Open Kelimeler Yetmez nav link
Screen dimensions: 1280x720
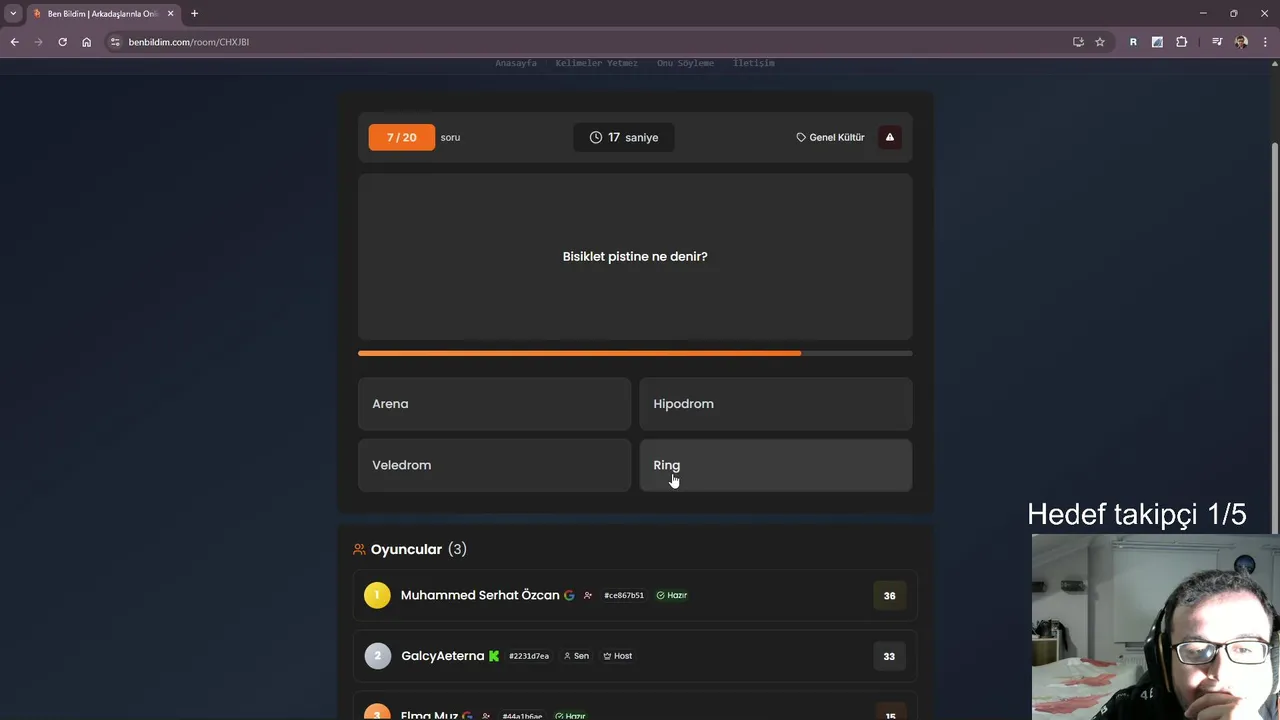[596, 63]
